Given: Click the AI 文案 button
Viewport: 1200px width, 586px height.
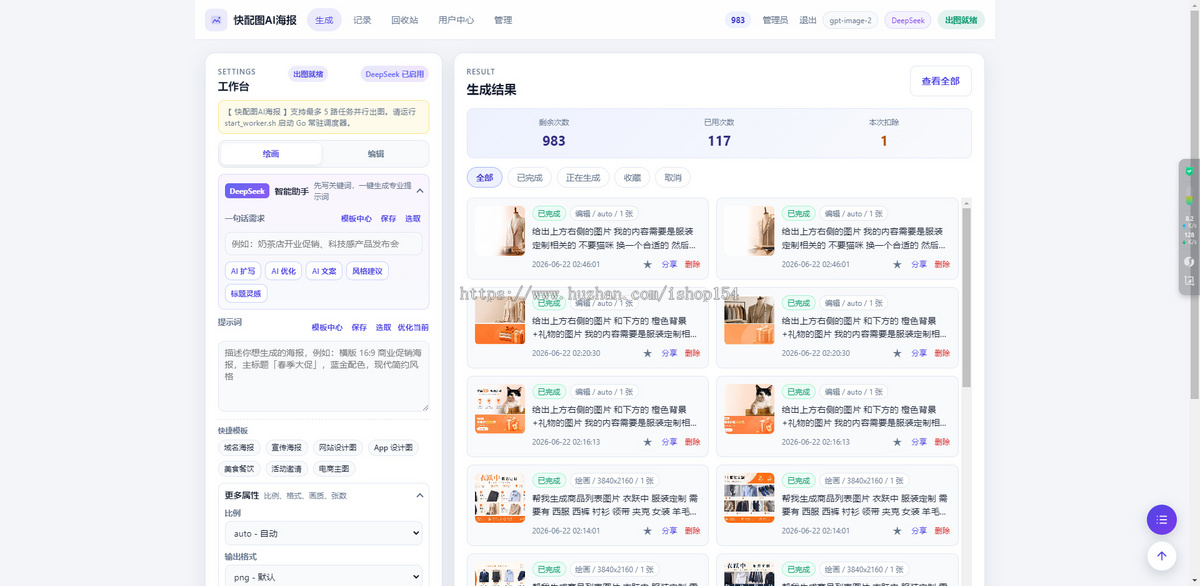Looking at the screenshot, I should [323, 271].
